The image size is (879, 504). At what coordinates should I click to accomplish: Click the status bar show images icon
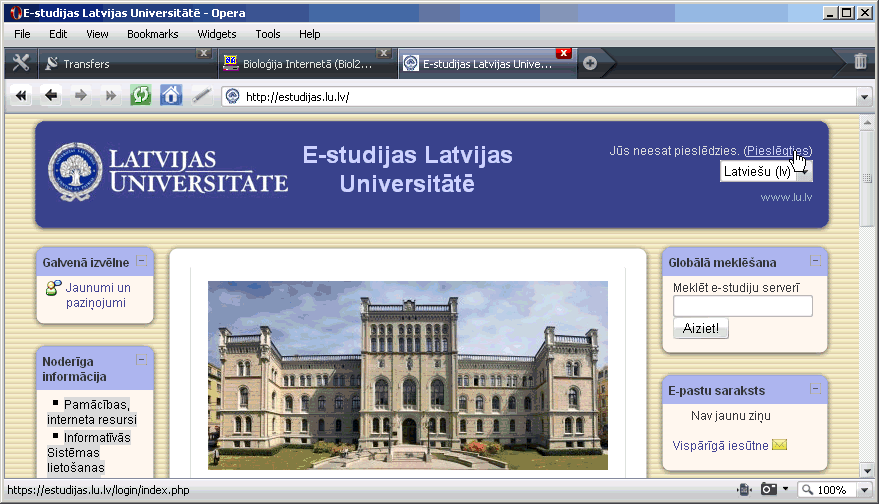[x=744, y=489]
